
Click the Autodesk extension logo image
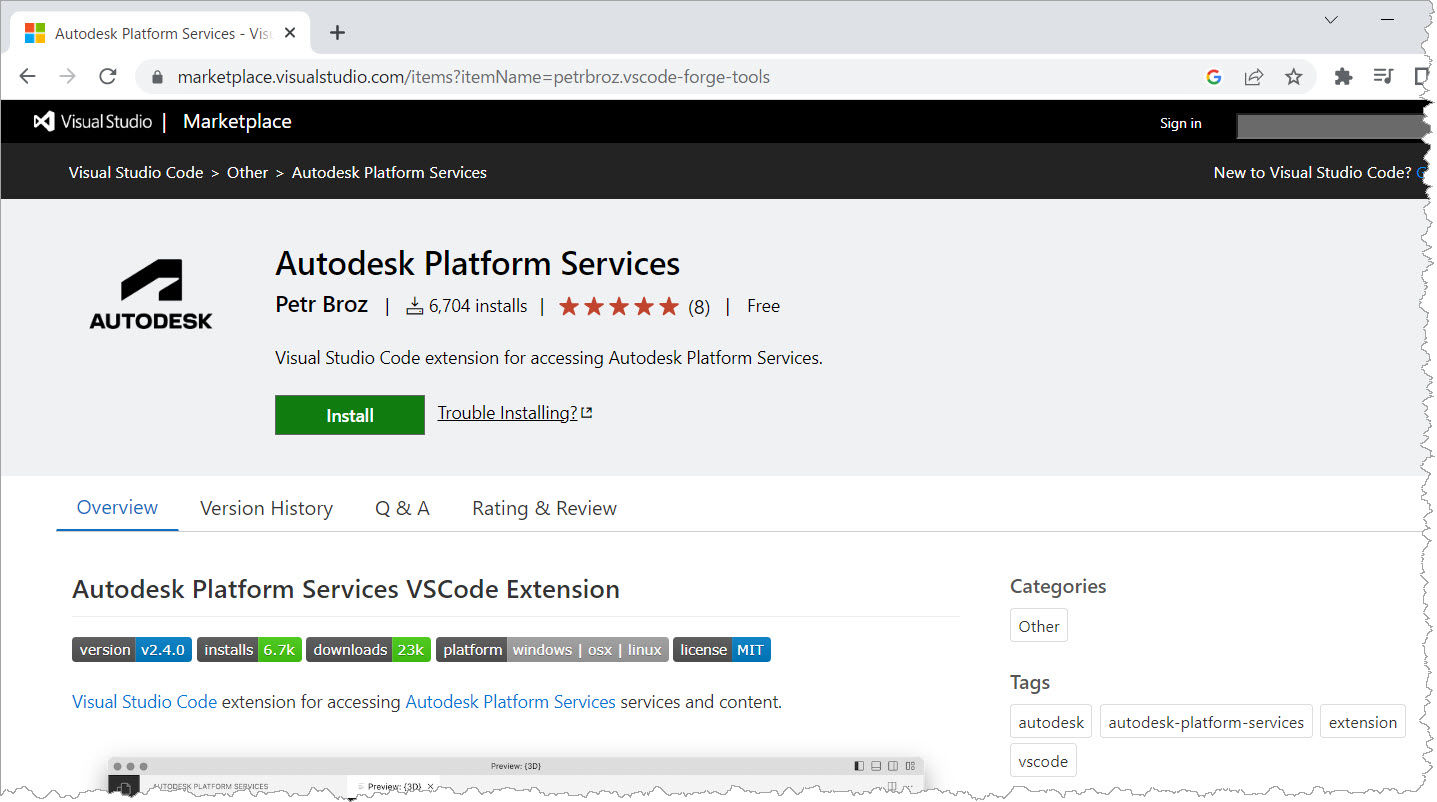(150, 293)
